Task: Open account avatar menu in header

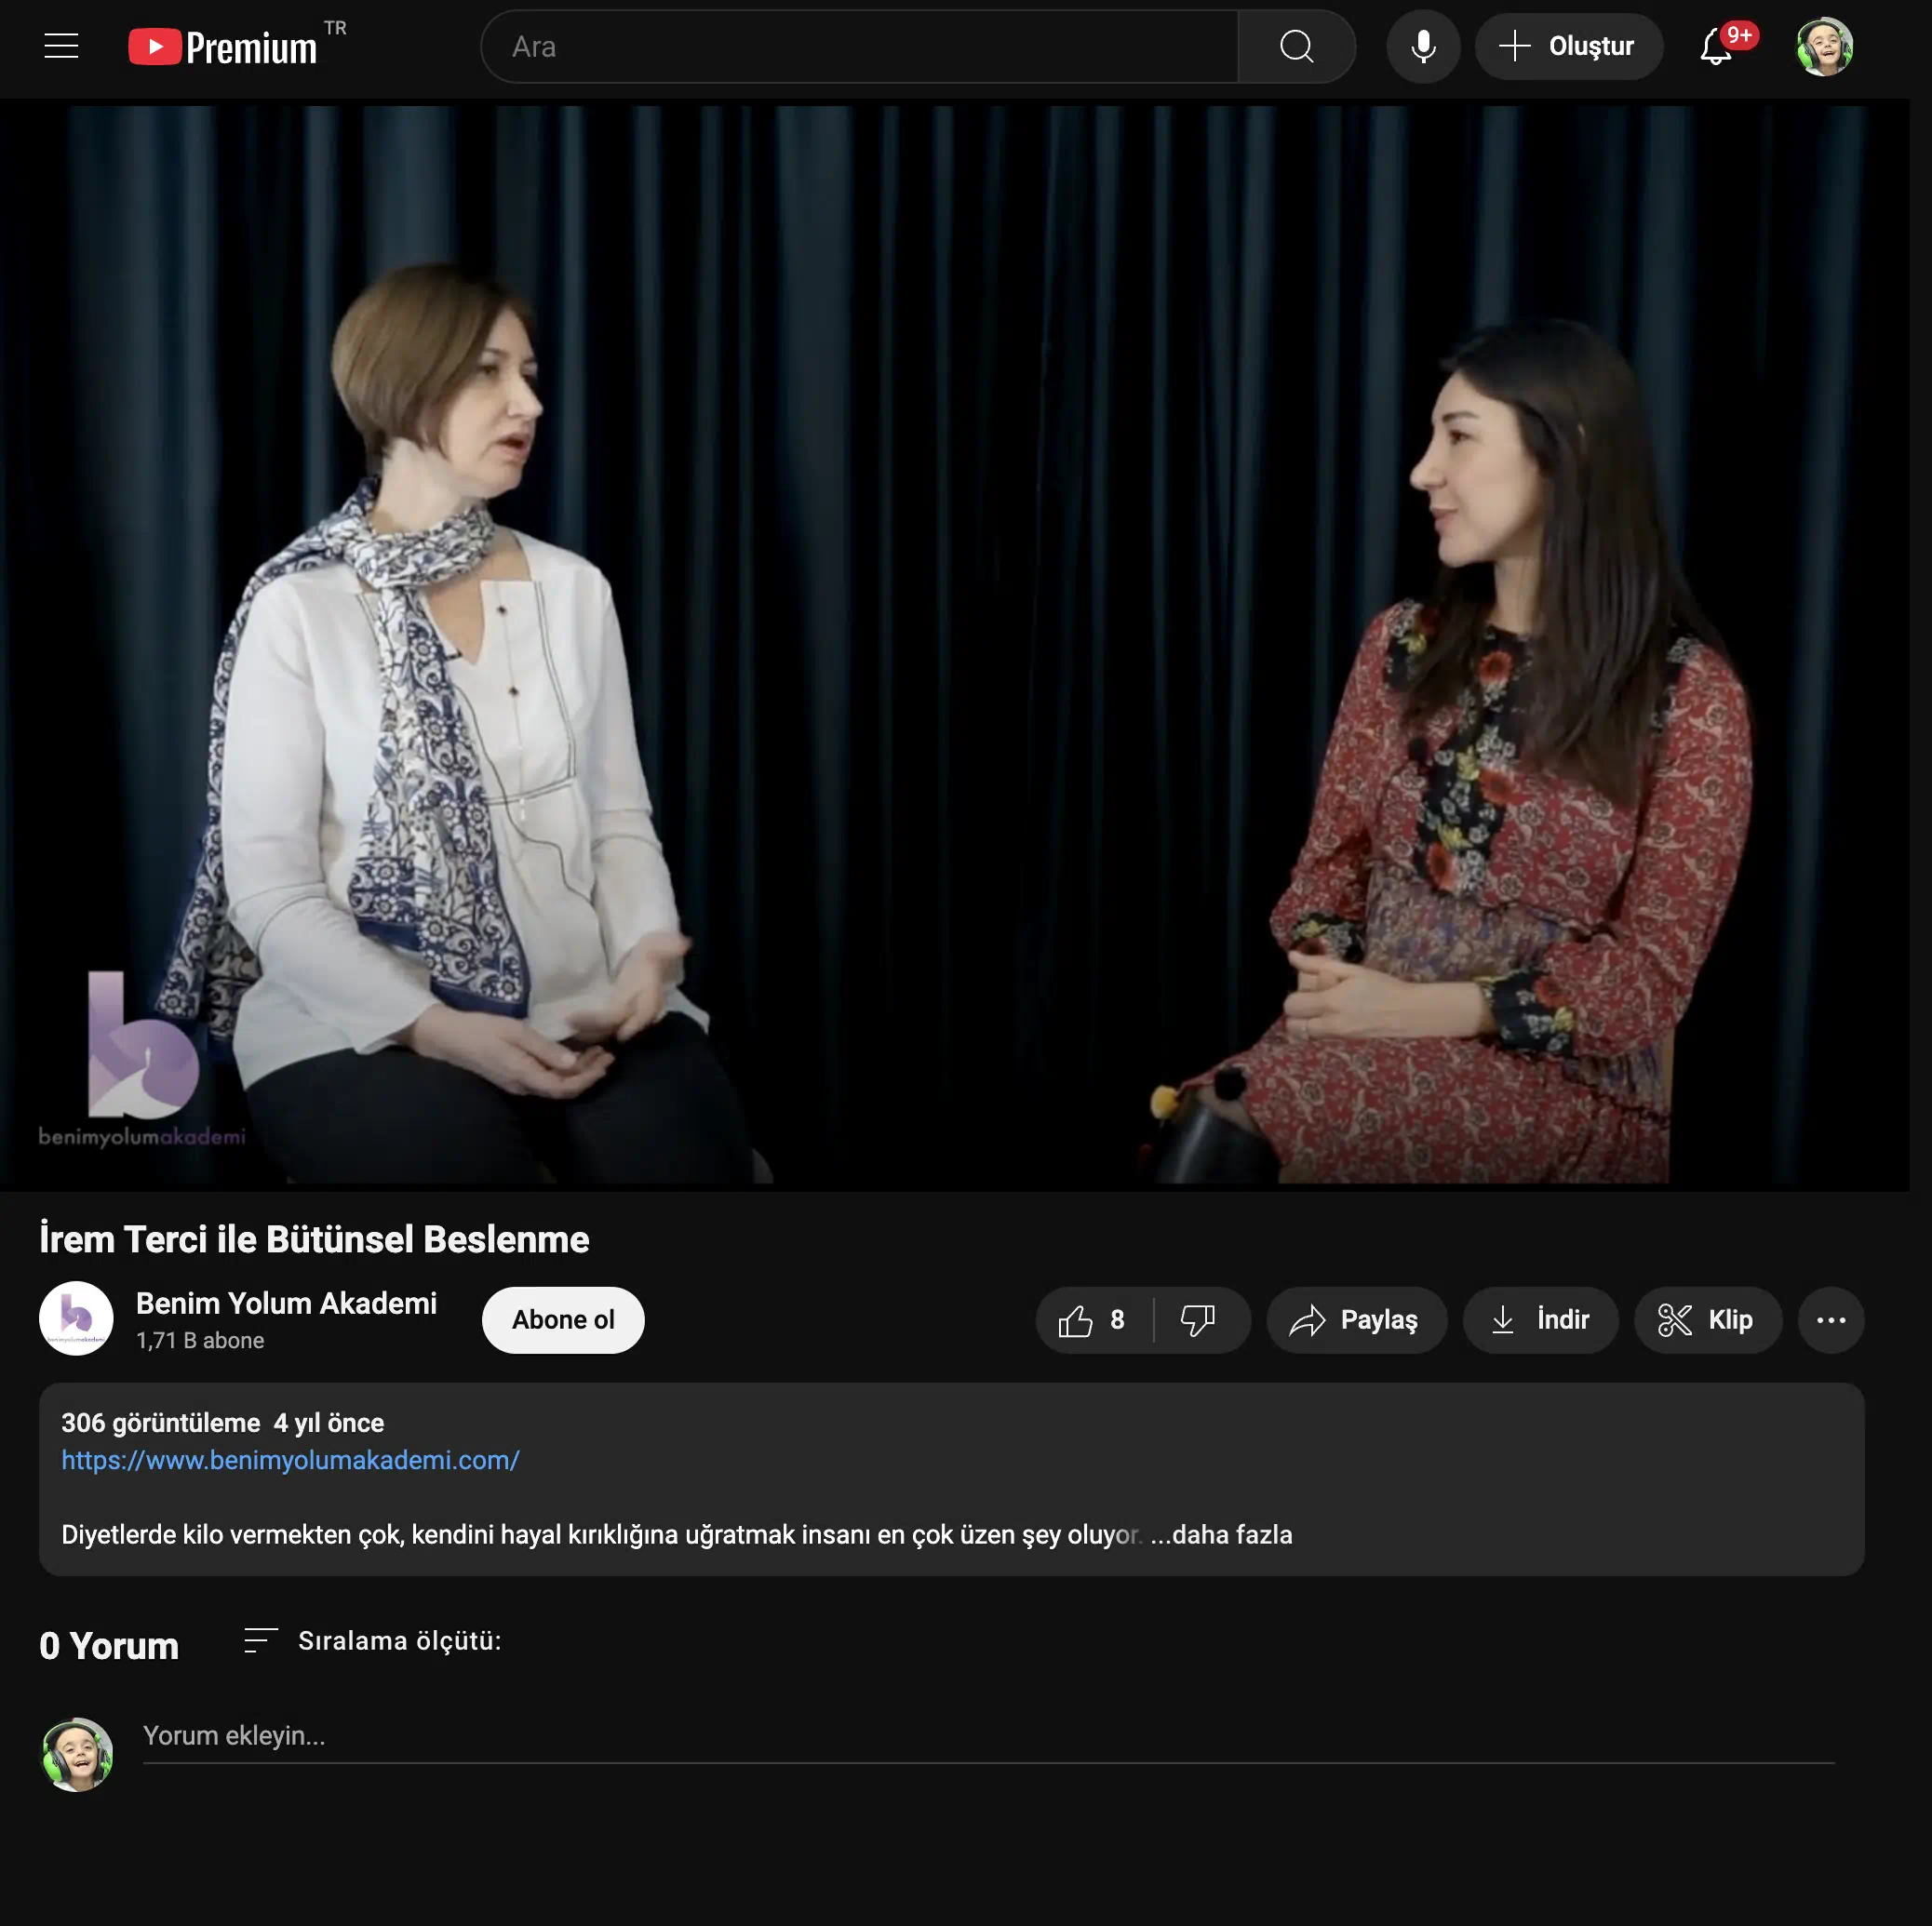Action: [x=1824, y=46]
